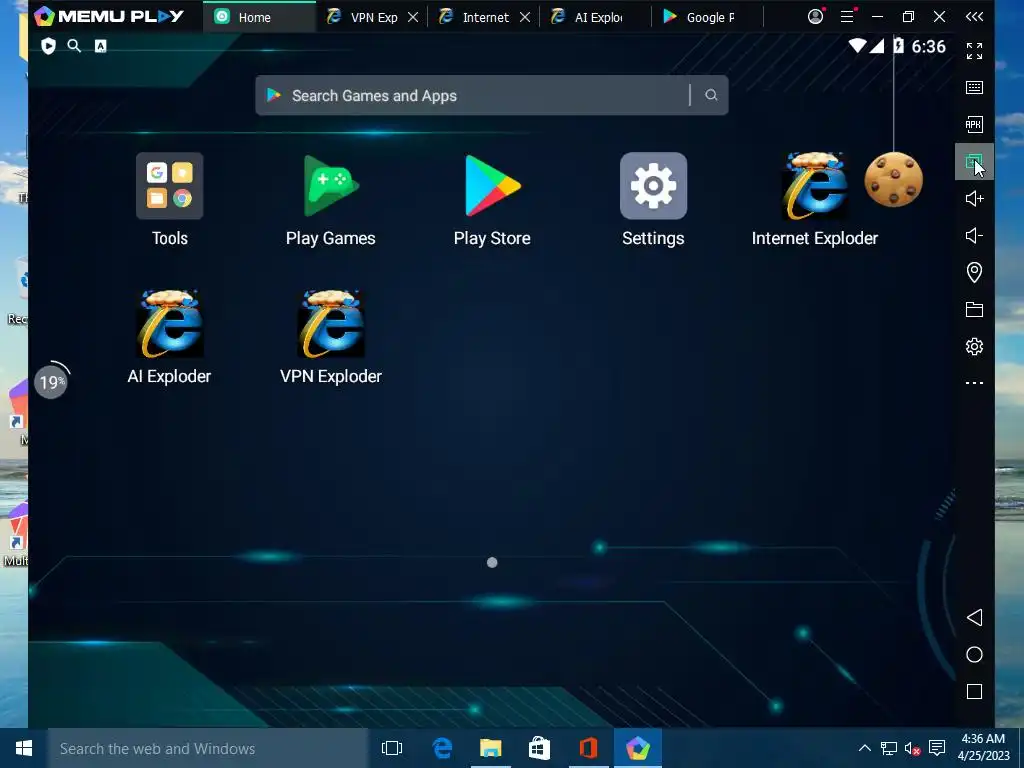Open the MEmu hamburger menu
1024x768 pixels.
coord(847,16)
